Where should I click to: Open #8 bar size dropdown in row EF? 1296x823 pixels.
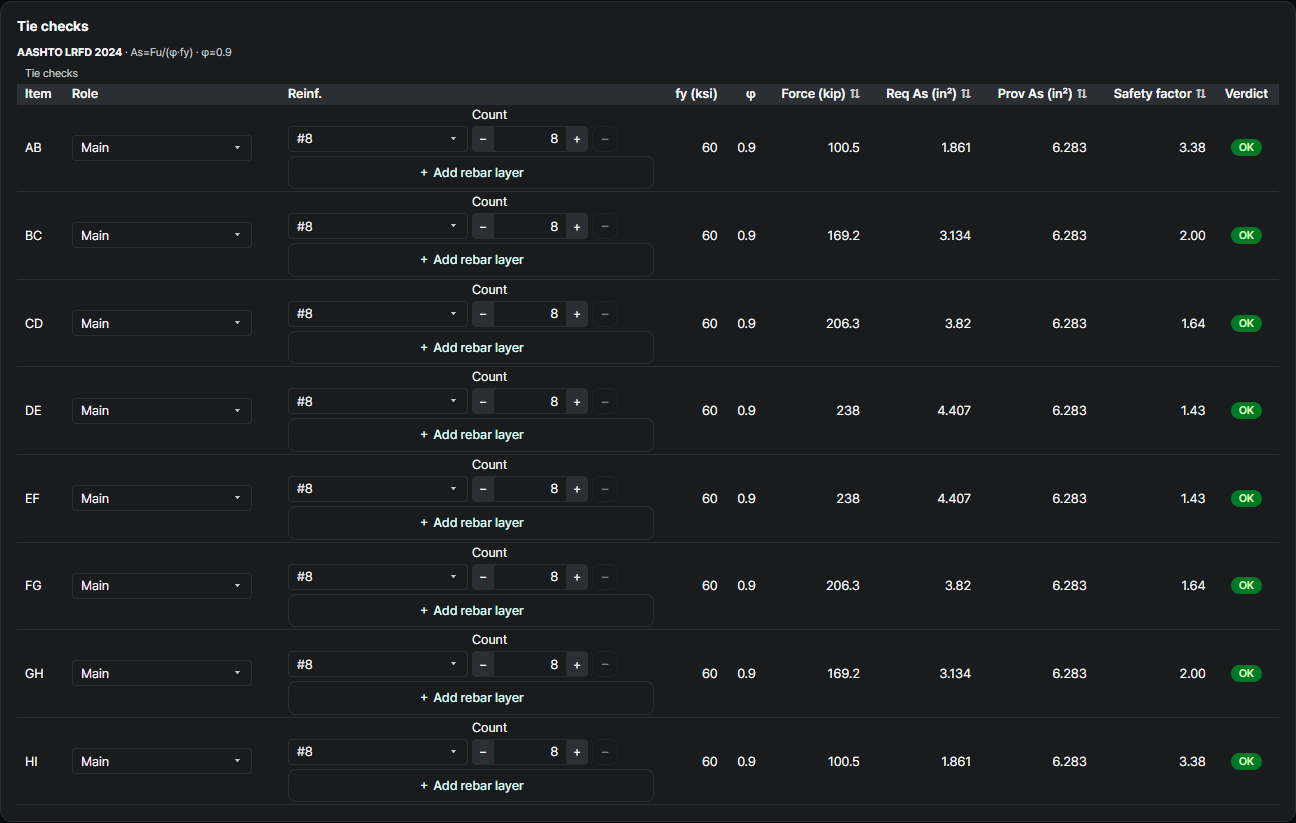[x=378, y=489]
